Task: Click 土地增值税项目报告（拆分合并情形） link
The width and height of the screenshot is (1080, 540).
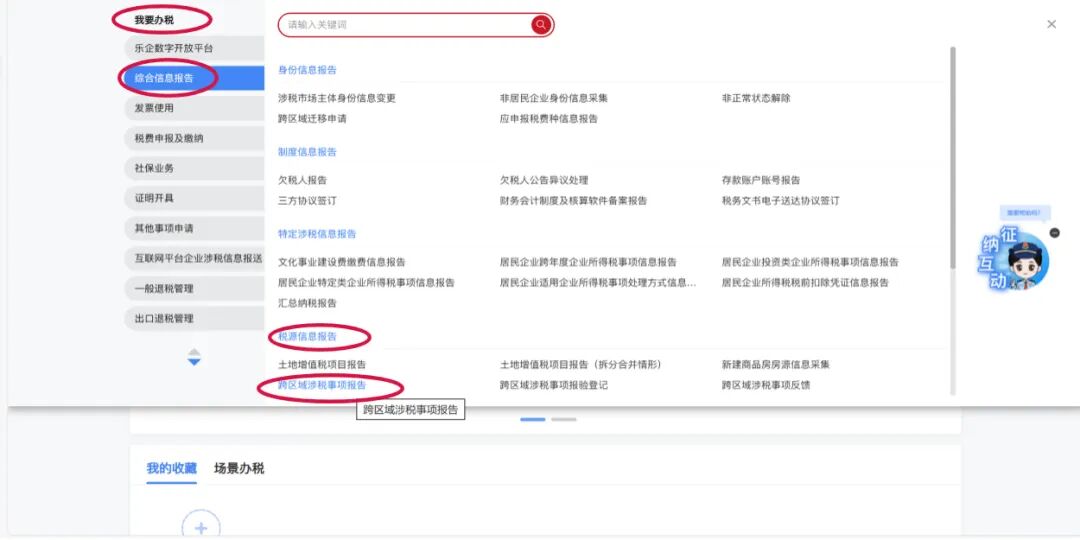Action: tap(581, 364)
